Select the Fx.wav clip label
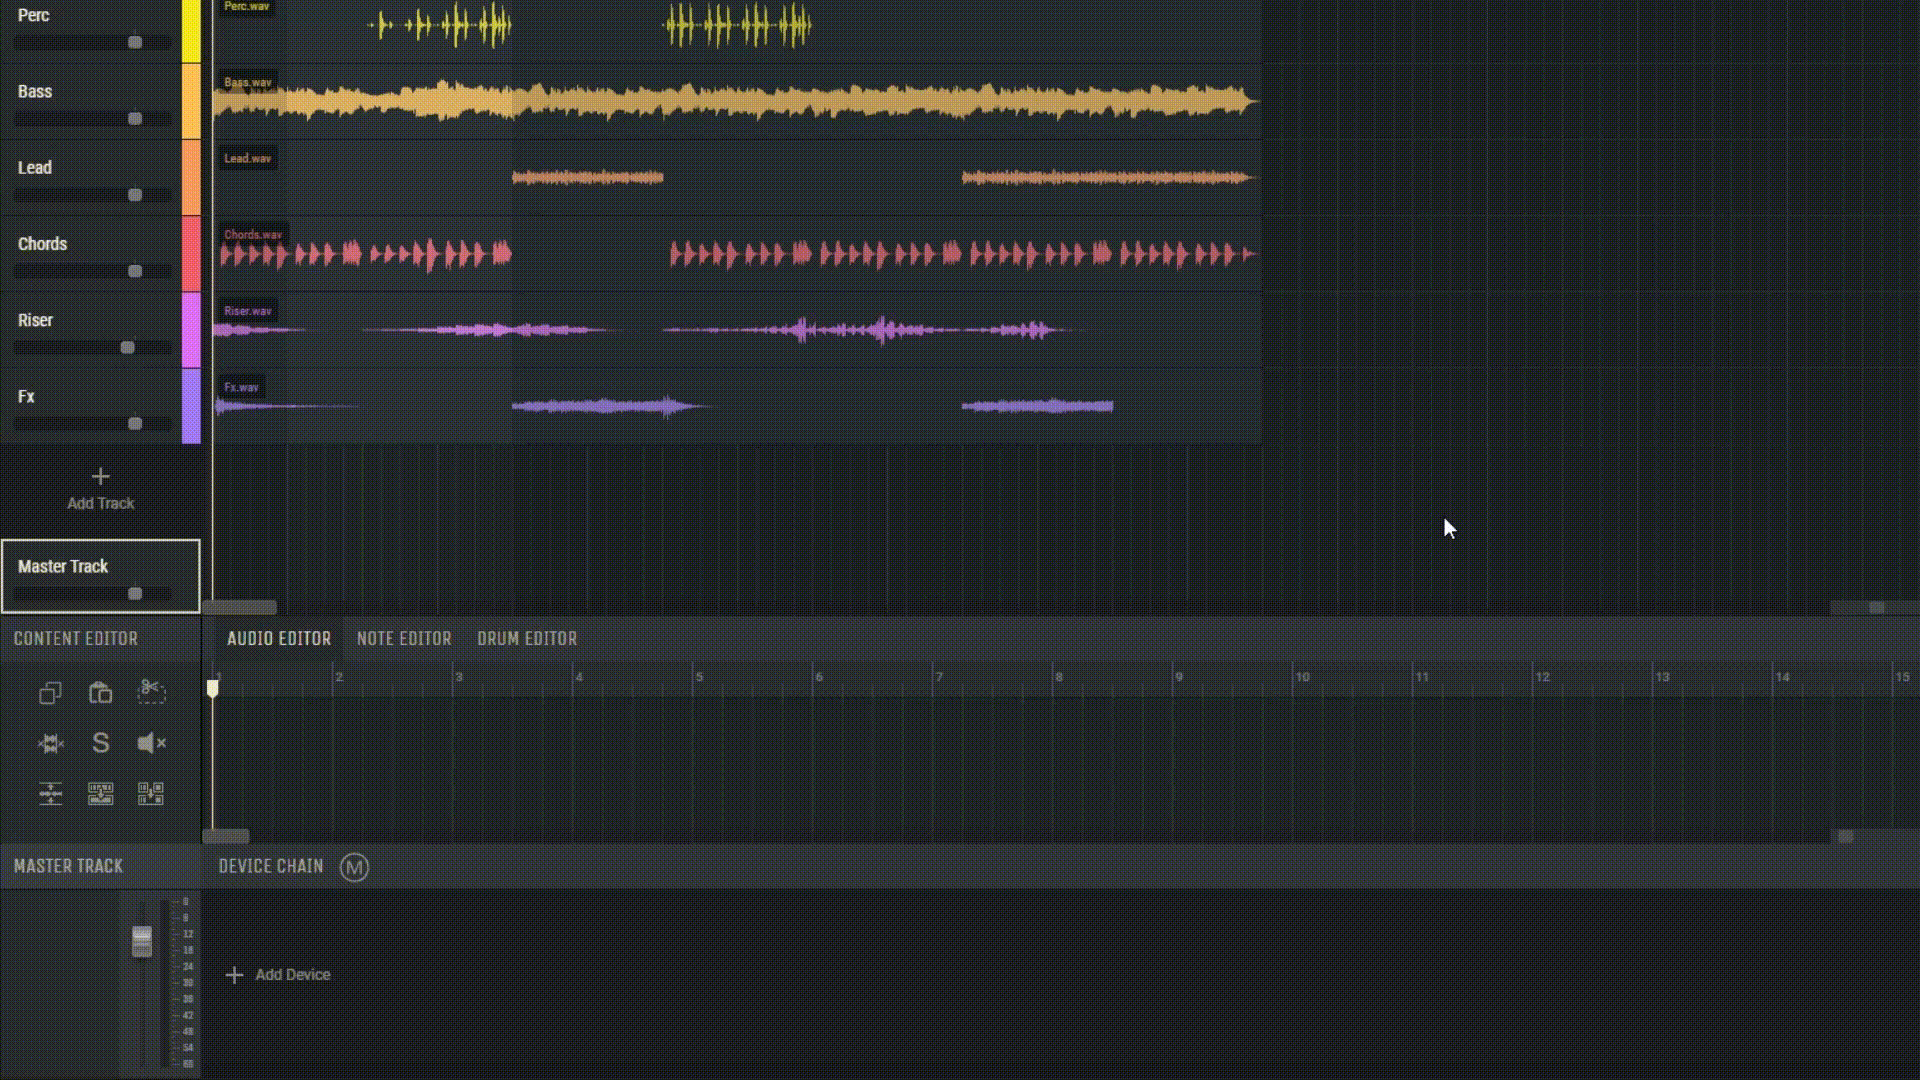The width and height of the screenshot is (1920, 1080). pos(241,387)
